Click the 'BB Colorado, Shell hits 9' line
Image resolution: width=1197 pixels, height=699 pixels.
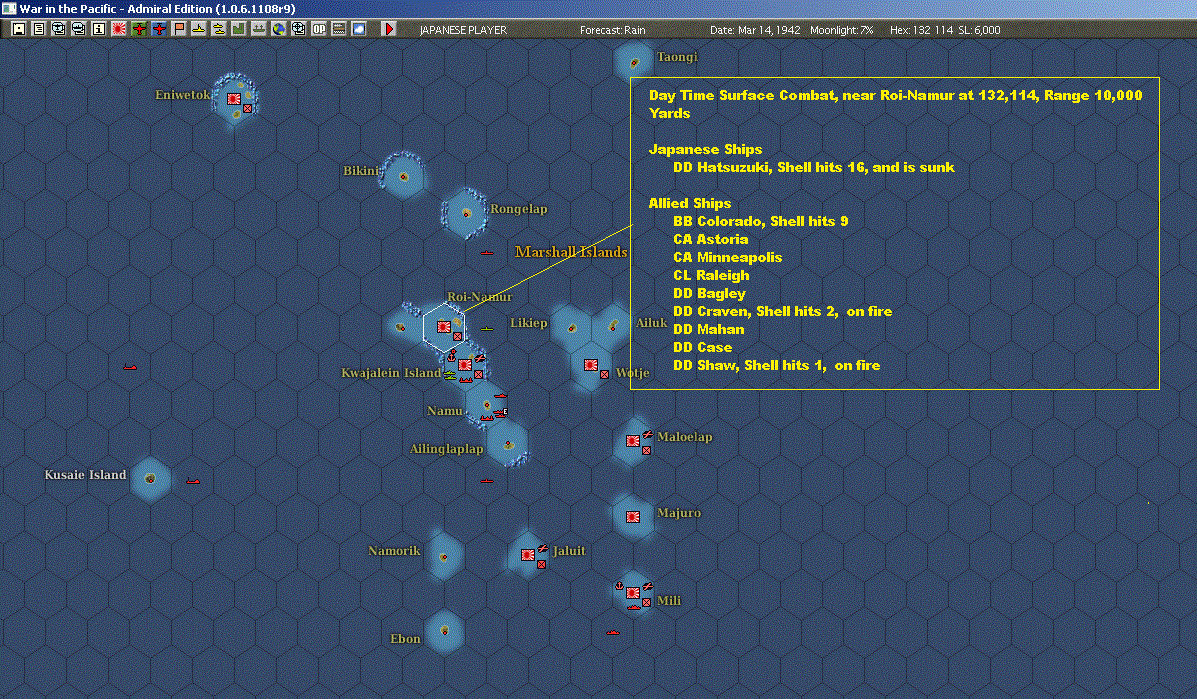[x=760, y=221]
